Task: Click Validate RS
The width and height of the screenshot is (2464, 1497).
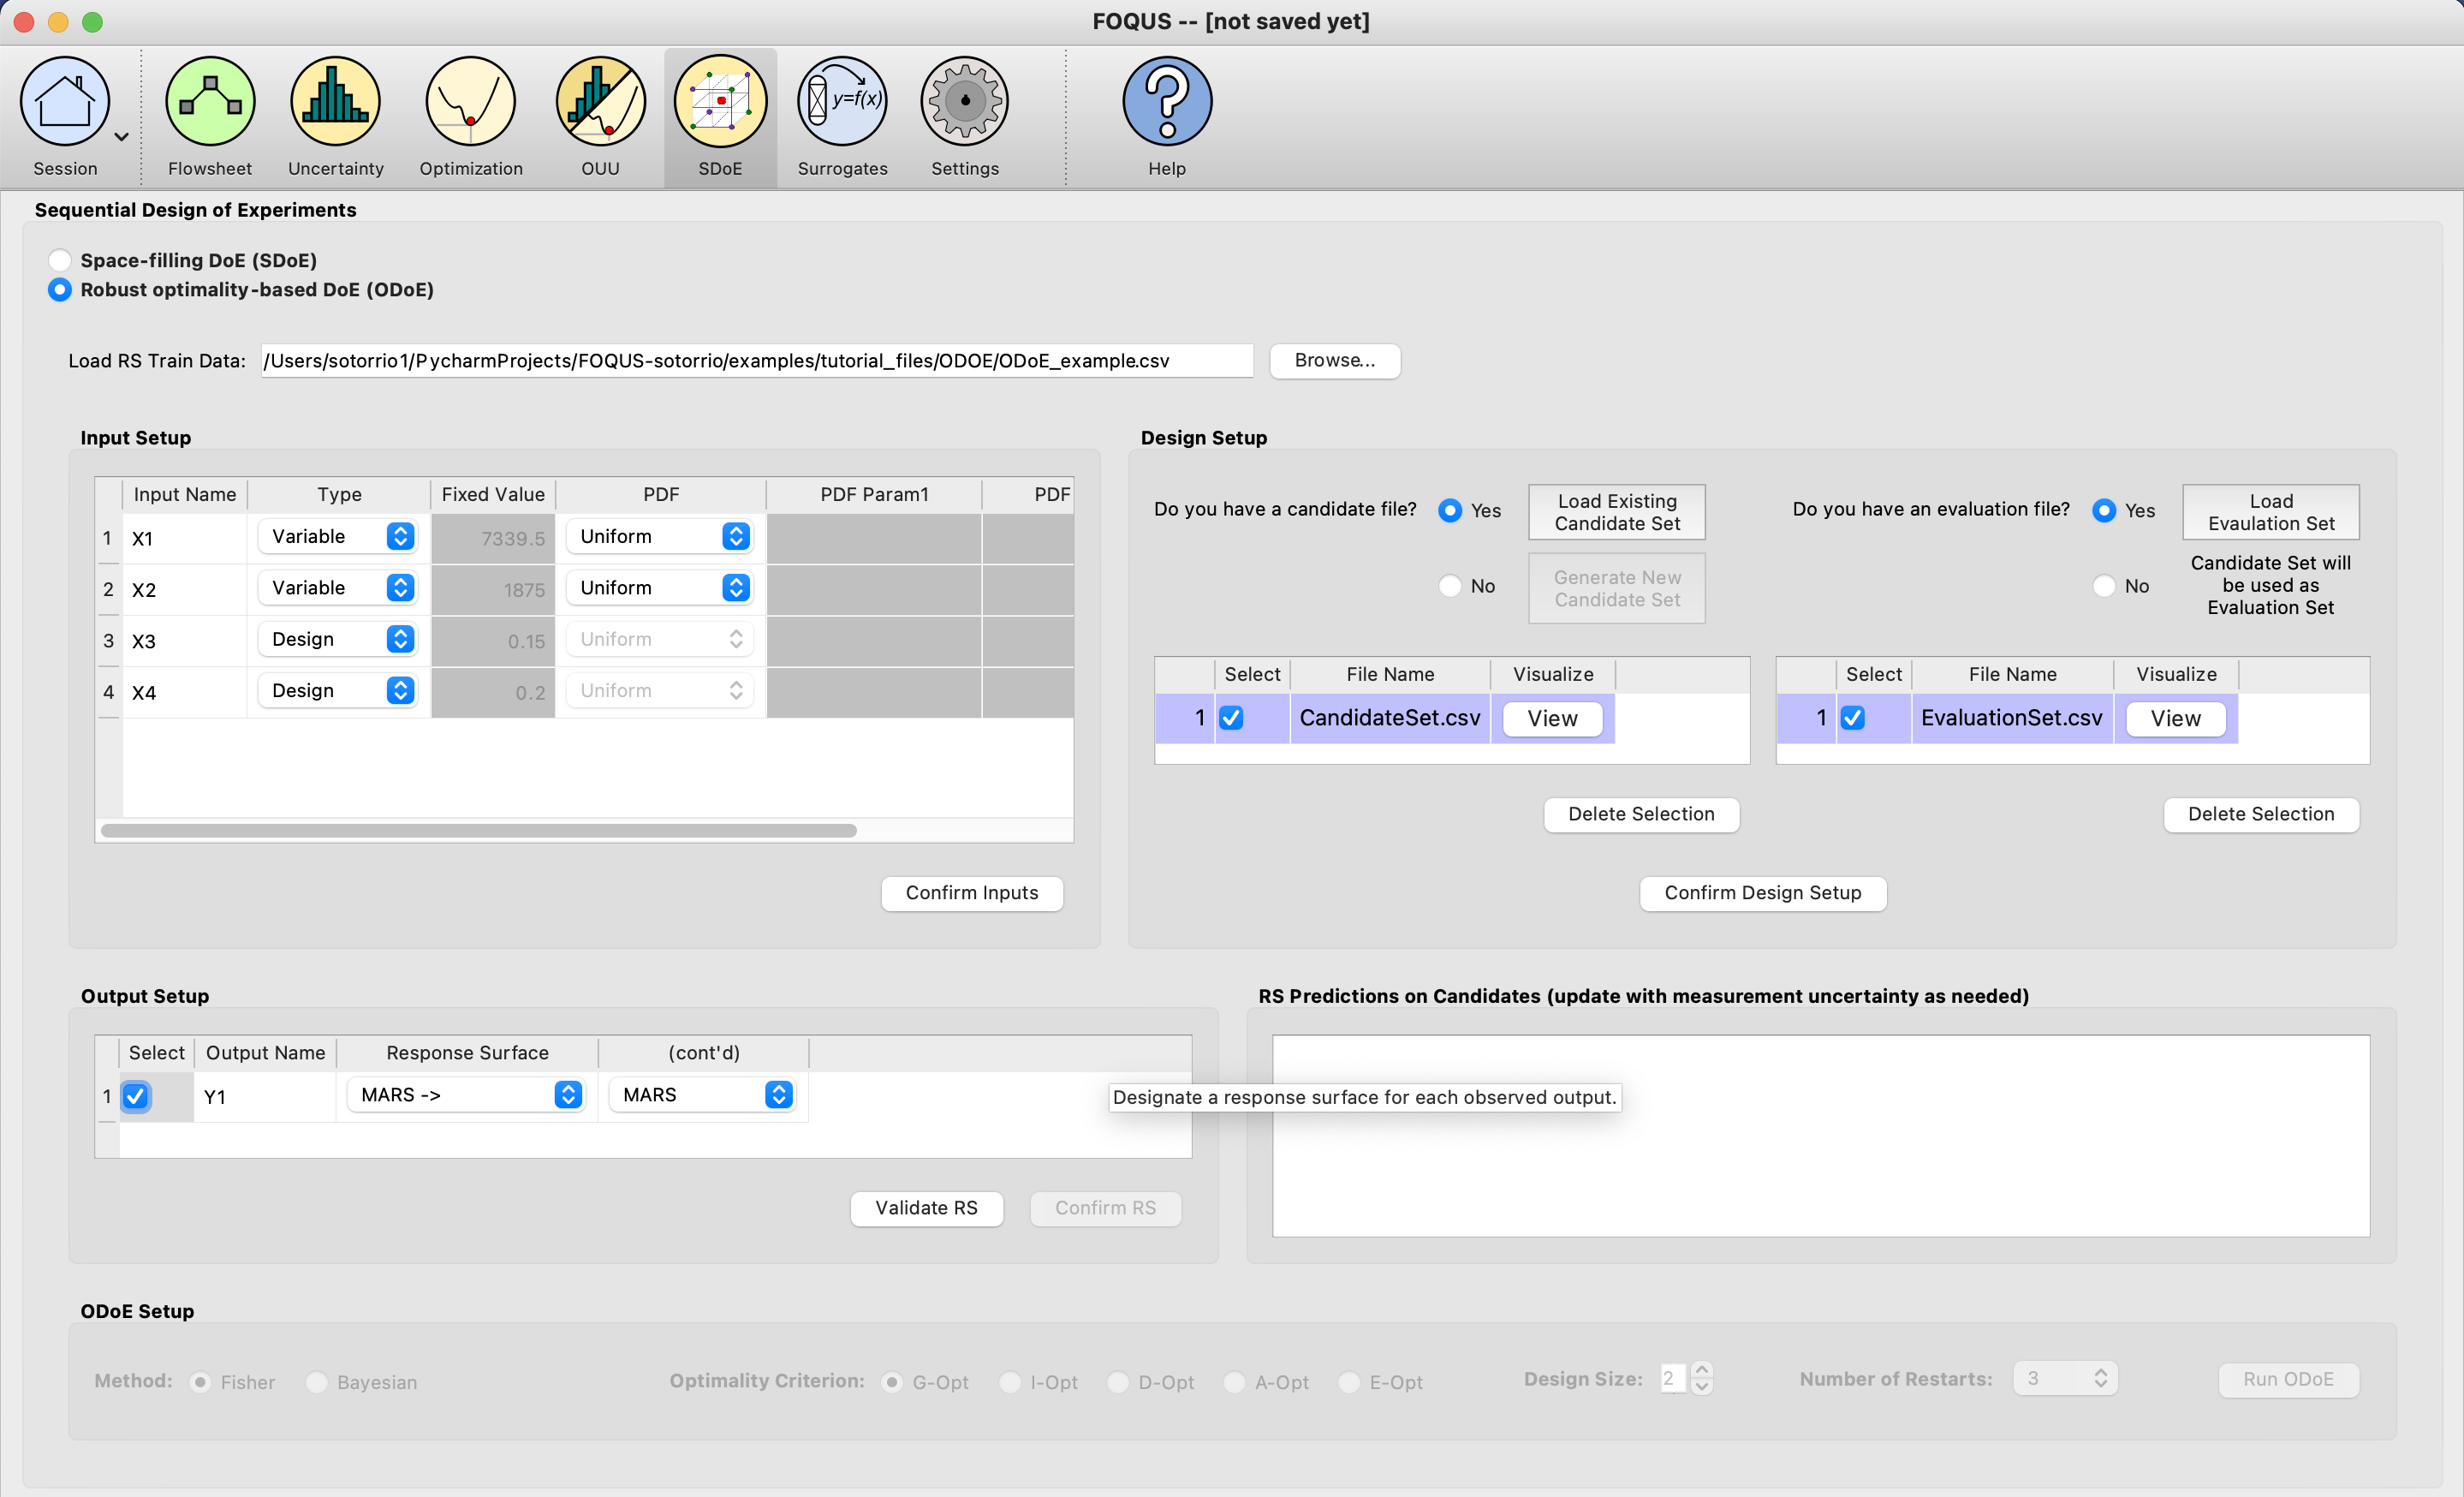Action: point(926,1208)
